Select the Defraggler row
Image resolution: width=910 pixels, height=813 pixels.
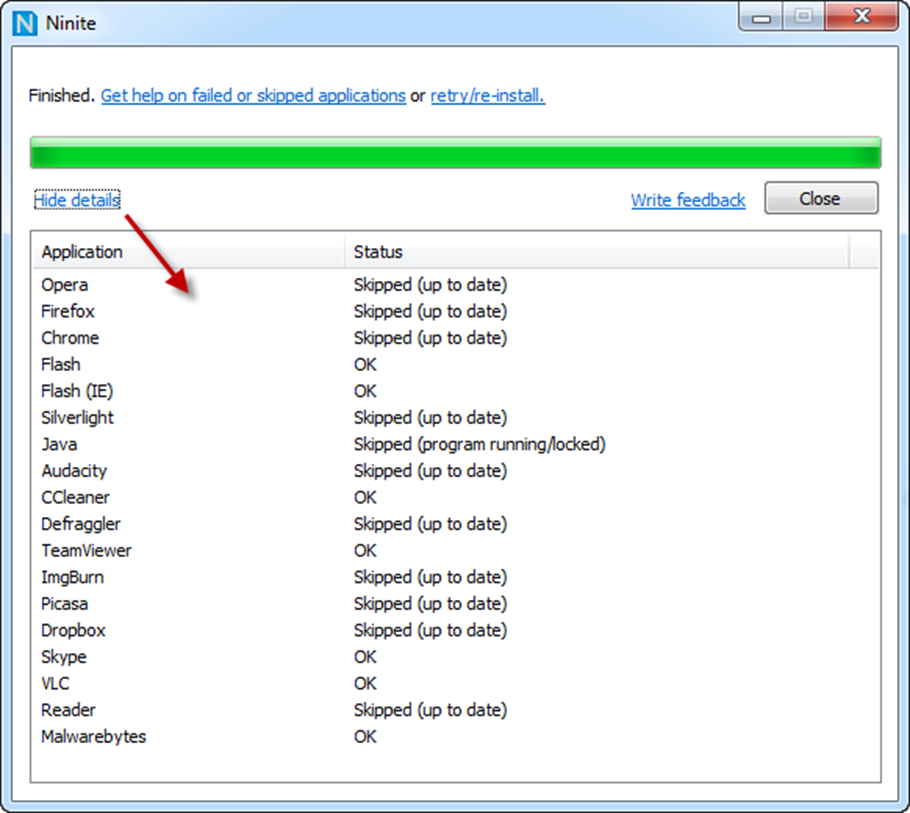pos(456,525)
